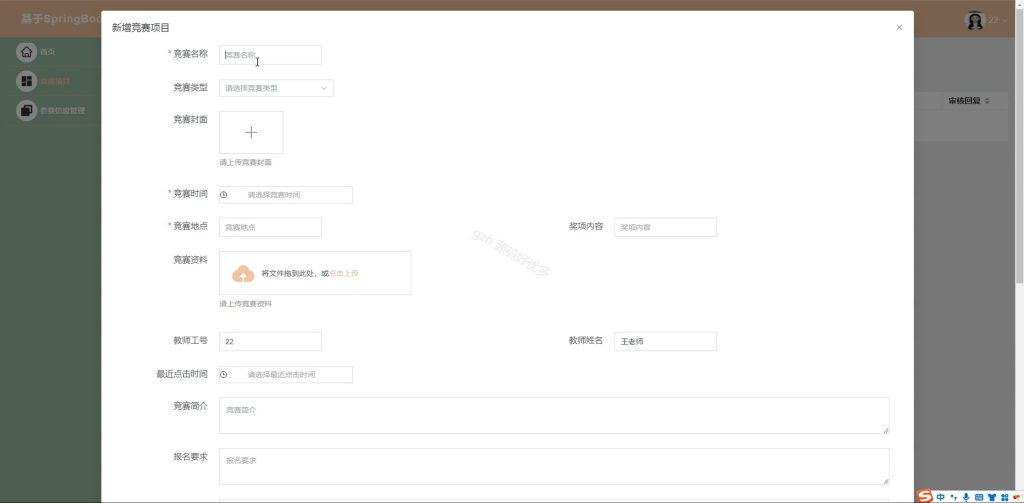The height and width of the screenshot is (503, 1024).
Task: Sort the table by the 审核回复 column arrows
Action: click(987, 101)
